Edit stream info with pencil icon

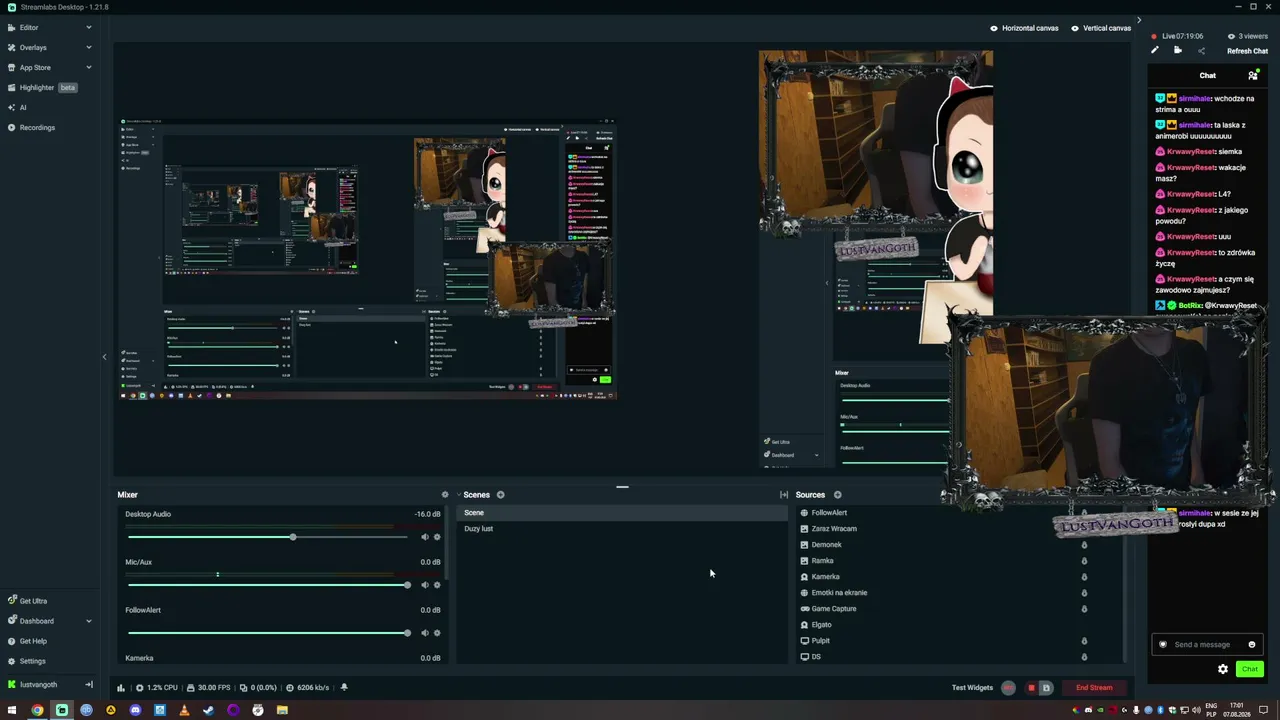click(x=1155, y=50)
